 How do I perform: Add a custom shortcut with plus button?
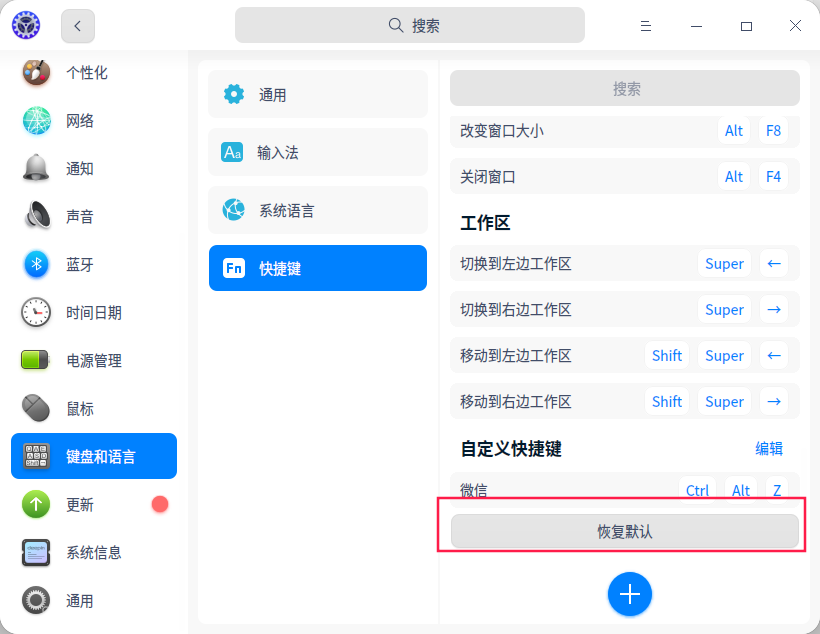[x=630, y=594]
